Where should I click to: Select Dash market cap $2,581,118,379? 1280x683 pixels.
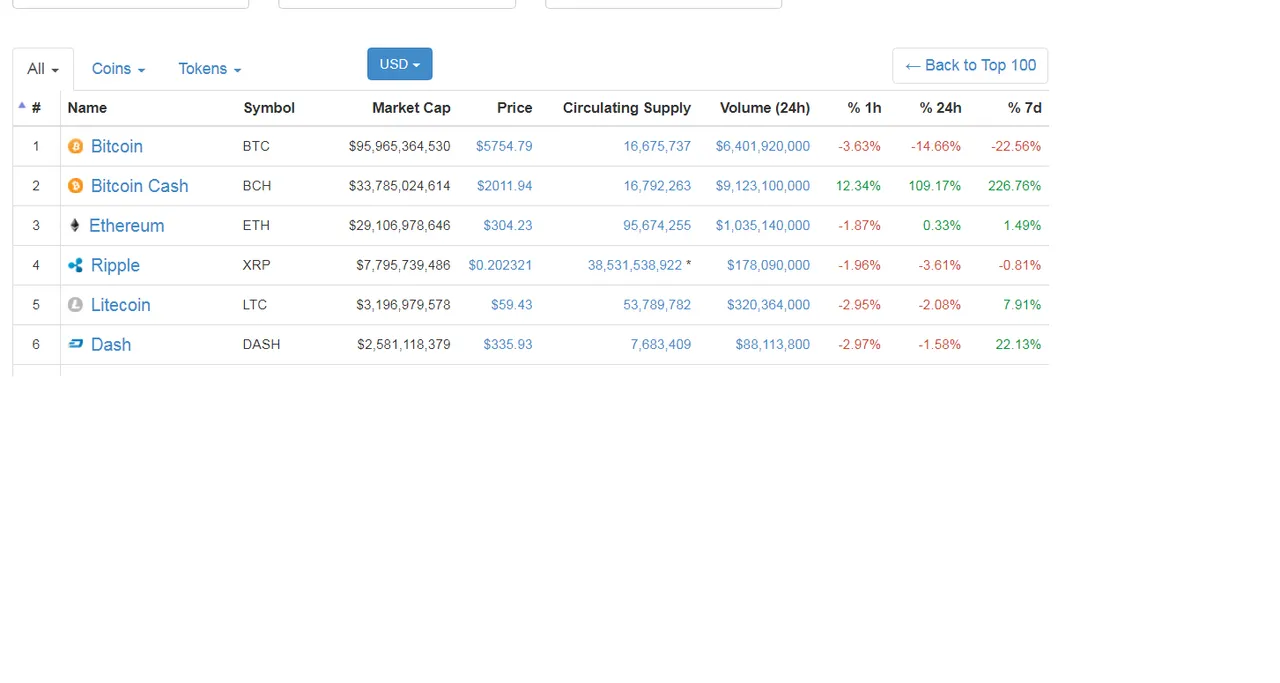tap(404, 344)
